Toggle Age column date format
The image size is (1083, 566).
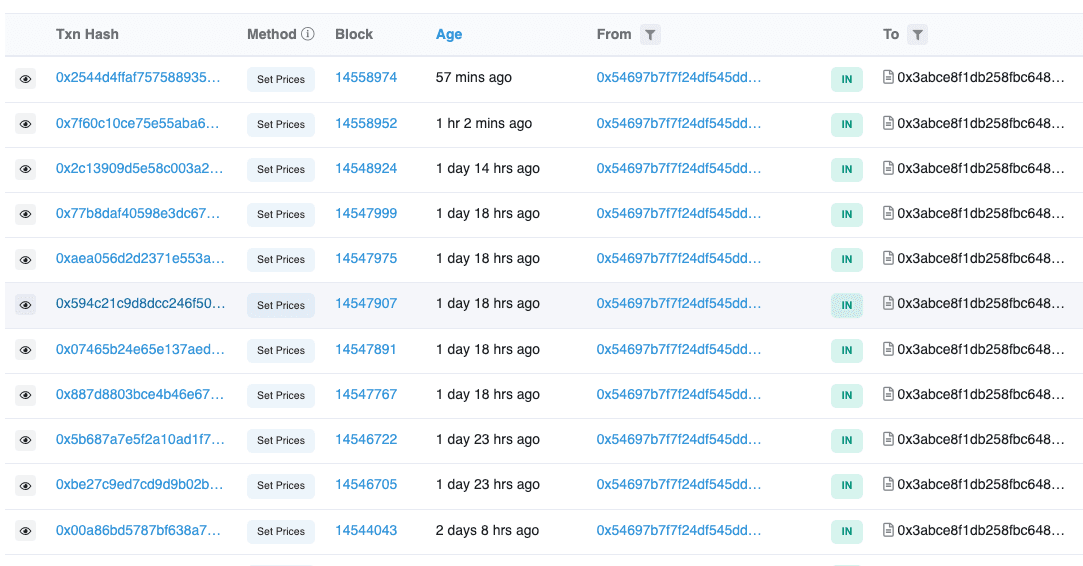pos(449,34)
